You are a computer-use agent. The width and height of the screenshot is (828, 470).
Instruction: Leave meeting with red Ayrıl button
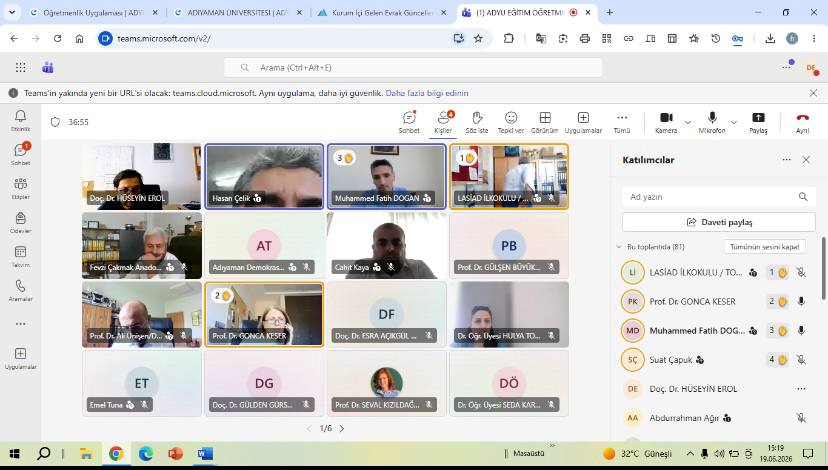[x=802, y=122]
